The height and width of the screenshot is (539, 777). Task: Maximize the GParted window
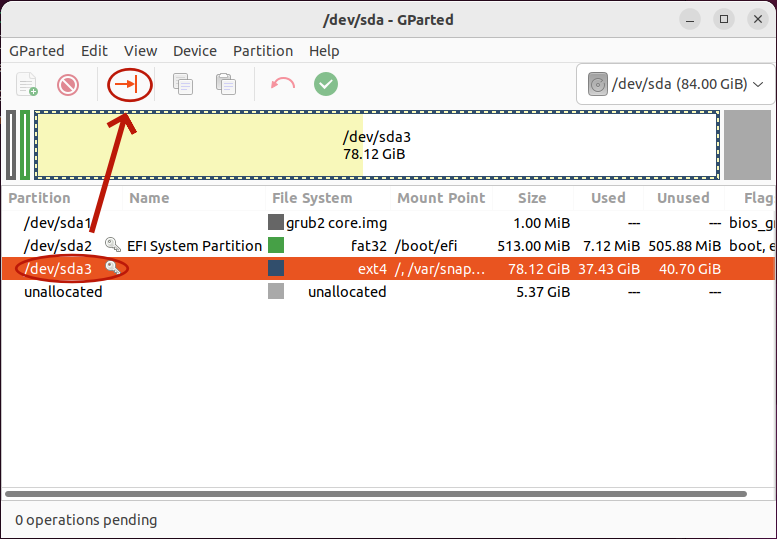click(x=724, y=20)
